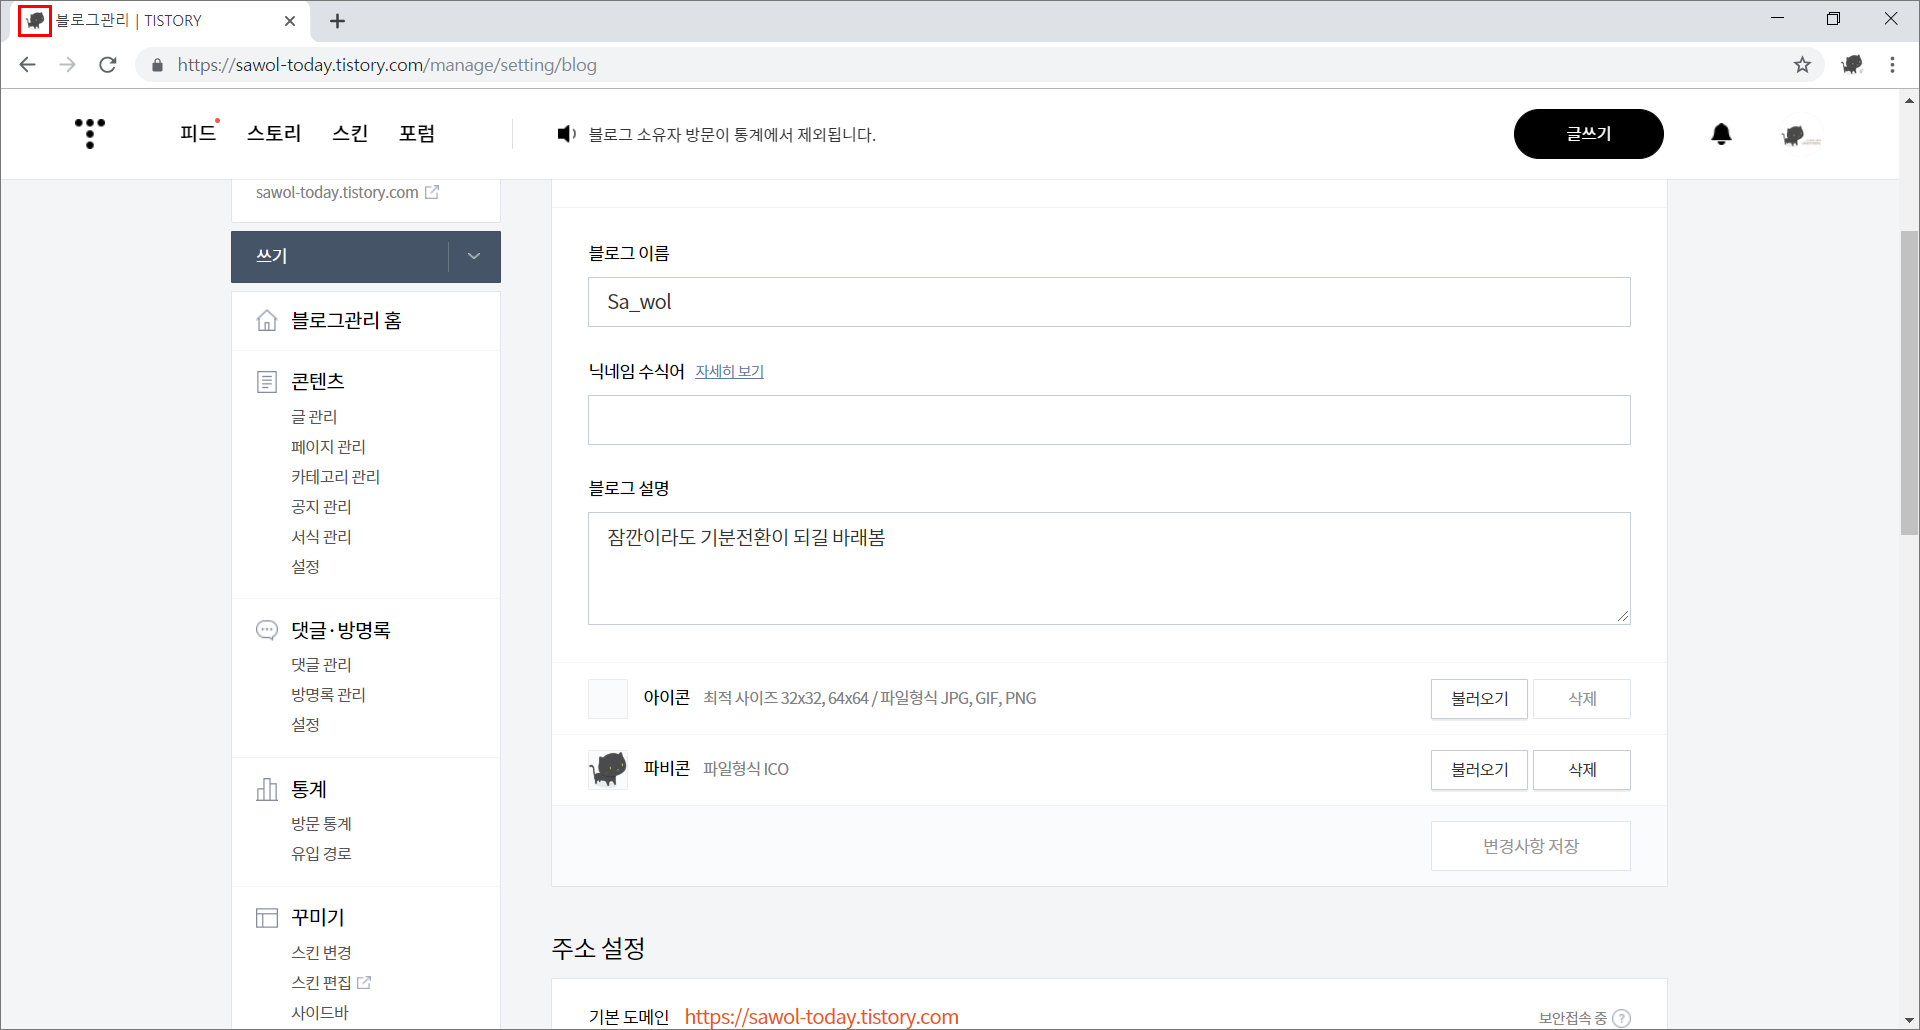Bookmark this page with the star
The image size is (1920, 1030).
1802,65
